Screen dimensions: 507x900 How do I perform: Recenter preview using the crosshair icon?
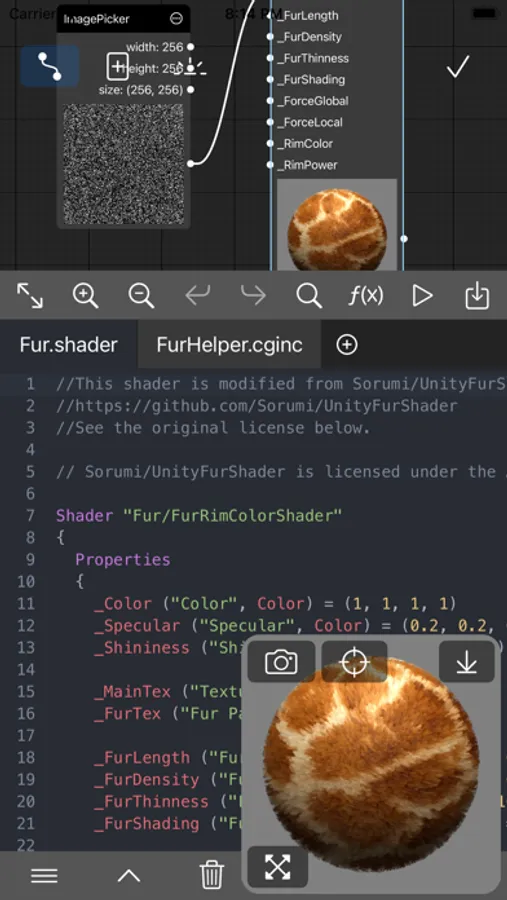pyautogui.click(x=354, y=662)
